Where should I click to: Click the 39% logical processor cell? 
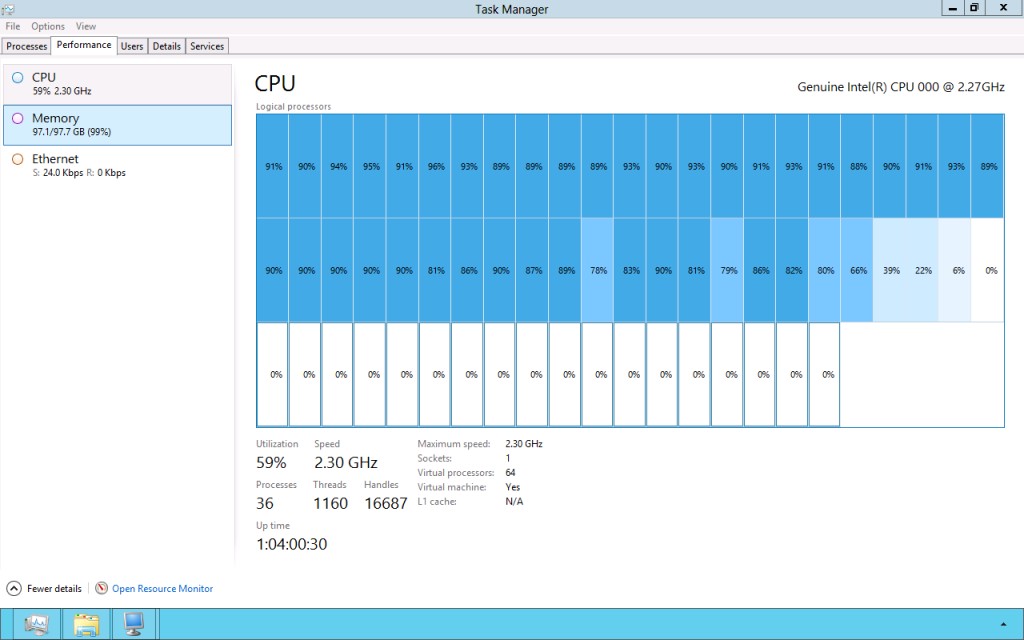(x=890, y=270)
